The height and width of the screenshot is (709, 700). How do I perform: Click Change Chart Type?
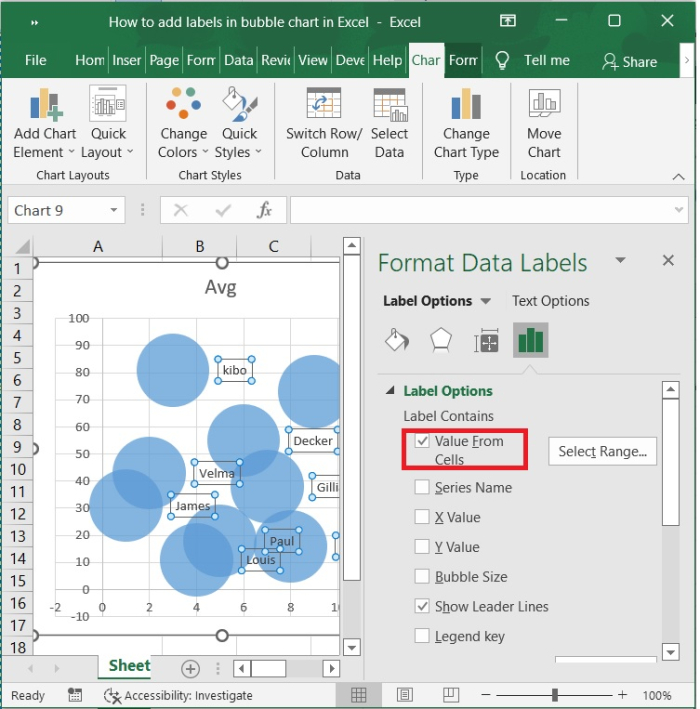tap(466, 123)
